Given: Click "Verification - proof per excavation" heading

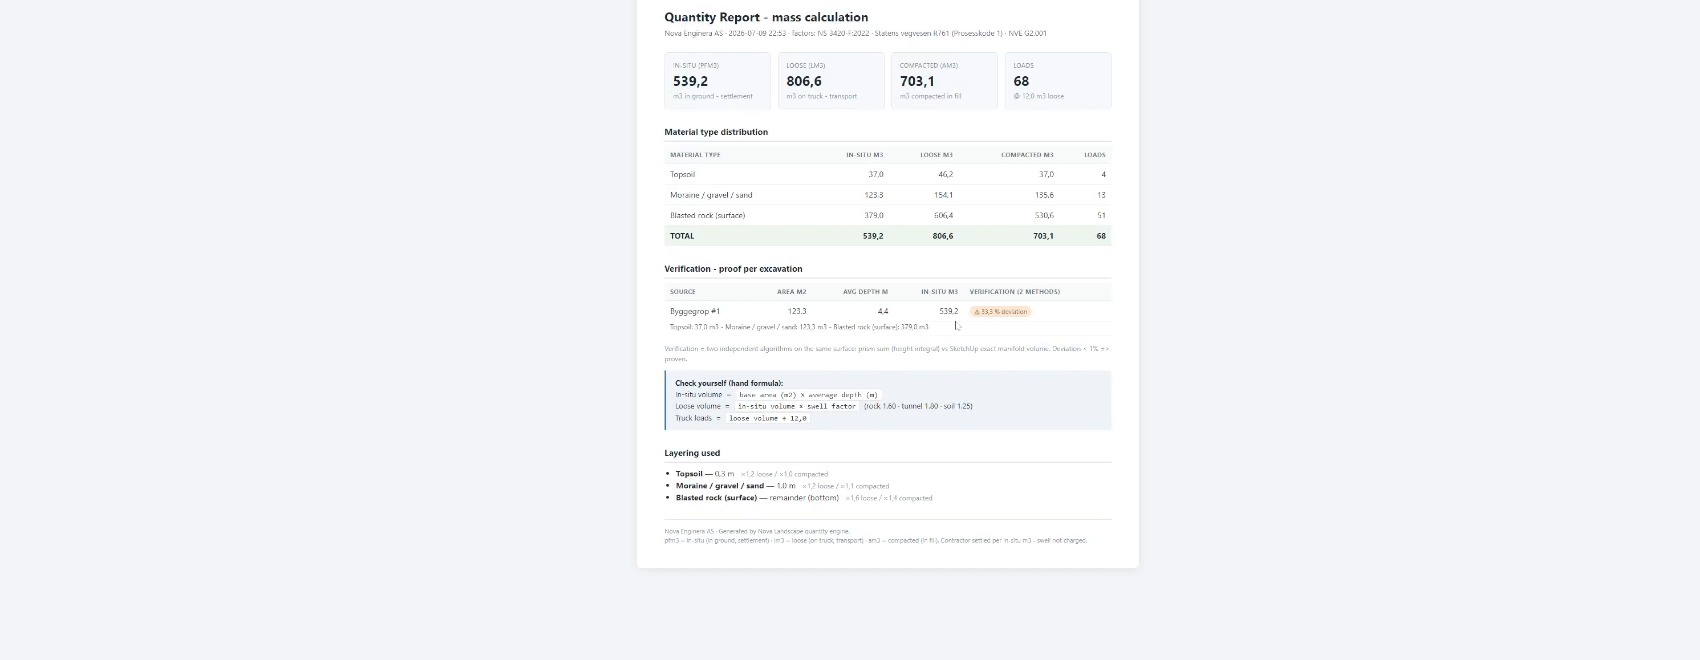Looking at the screenshot, I should click(733, 269).
